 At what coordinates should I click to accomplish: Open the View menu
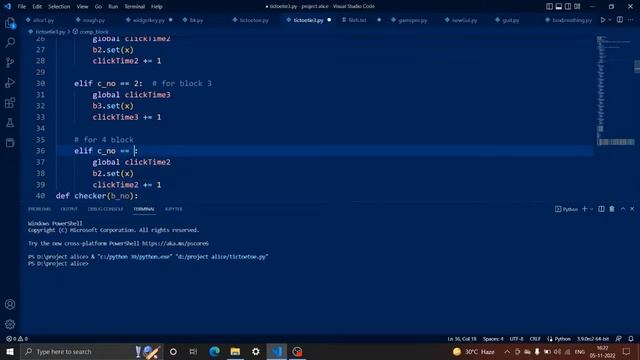pos(82,7)
